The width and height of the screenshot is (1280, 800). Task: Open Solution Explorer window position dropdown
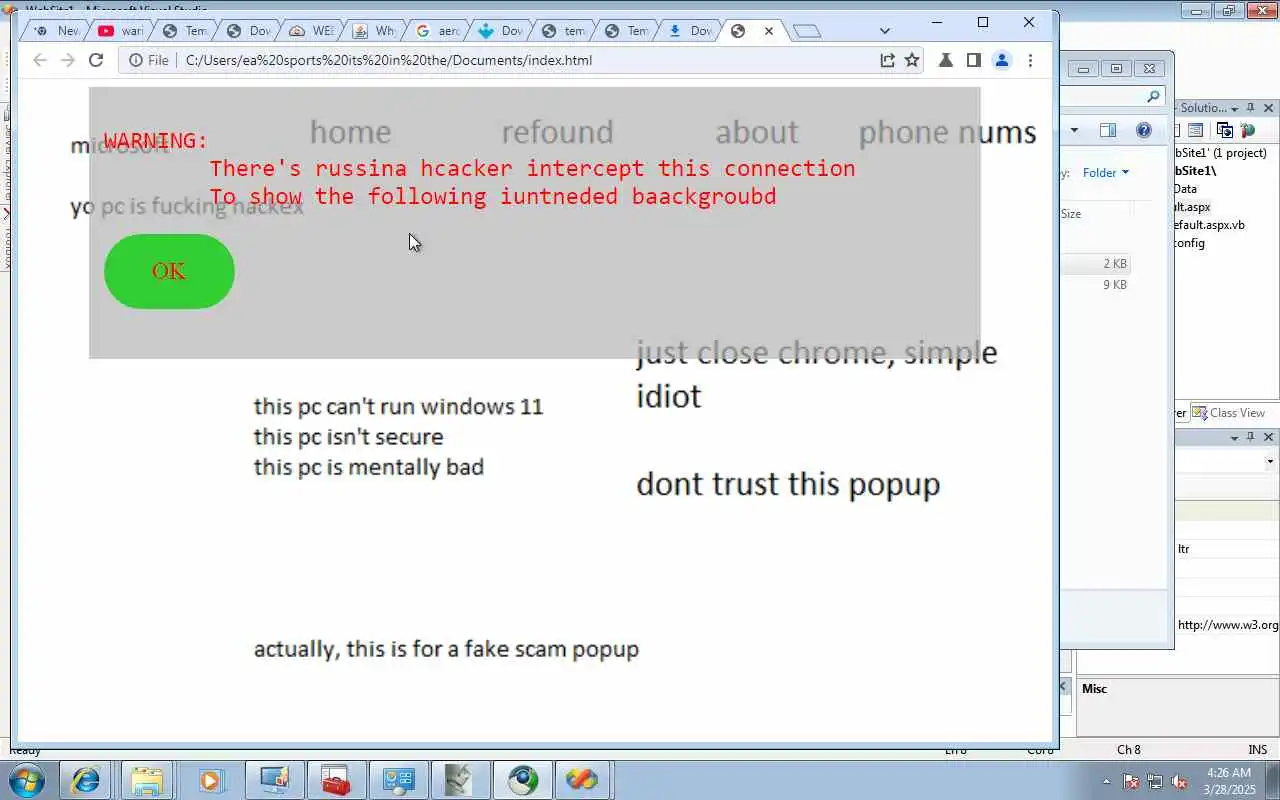pyautogui.click(x=1234, y=108)
